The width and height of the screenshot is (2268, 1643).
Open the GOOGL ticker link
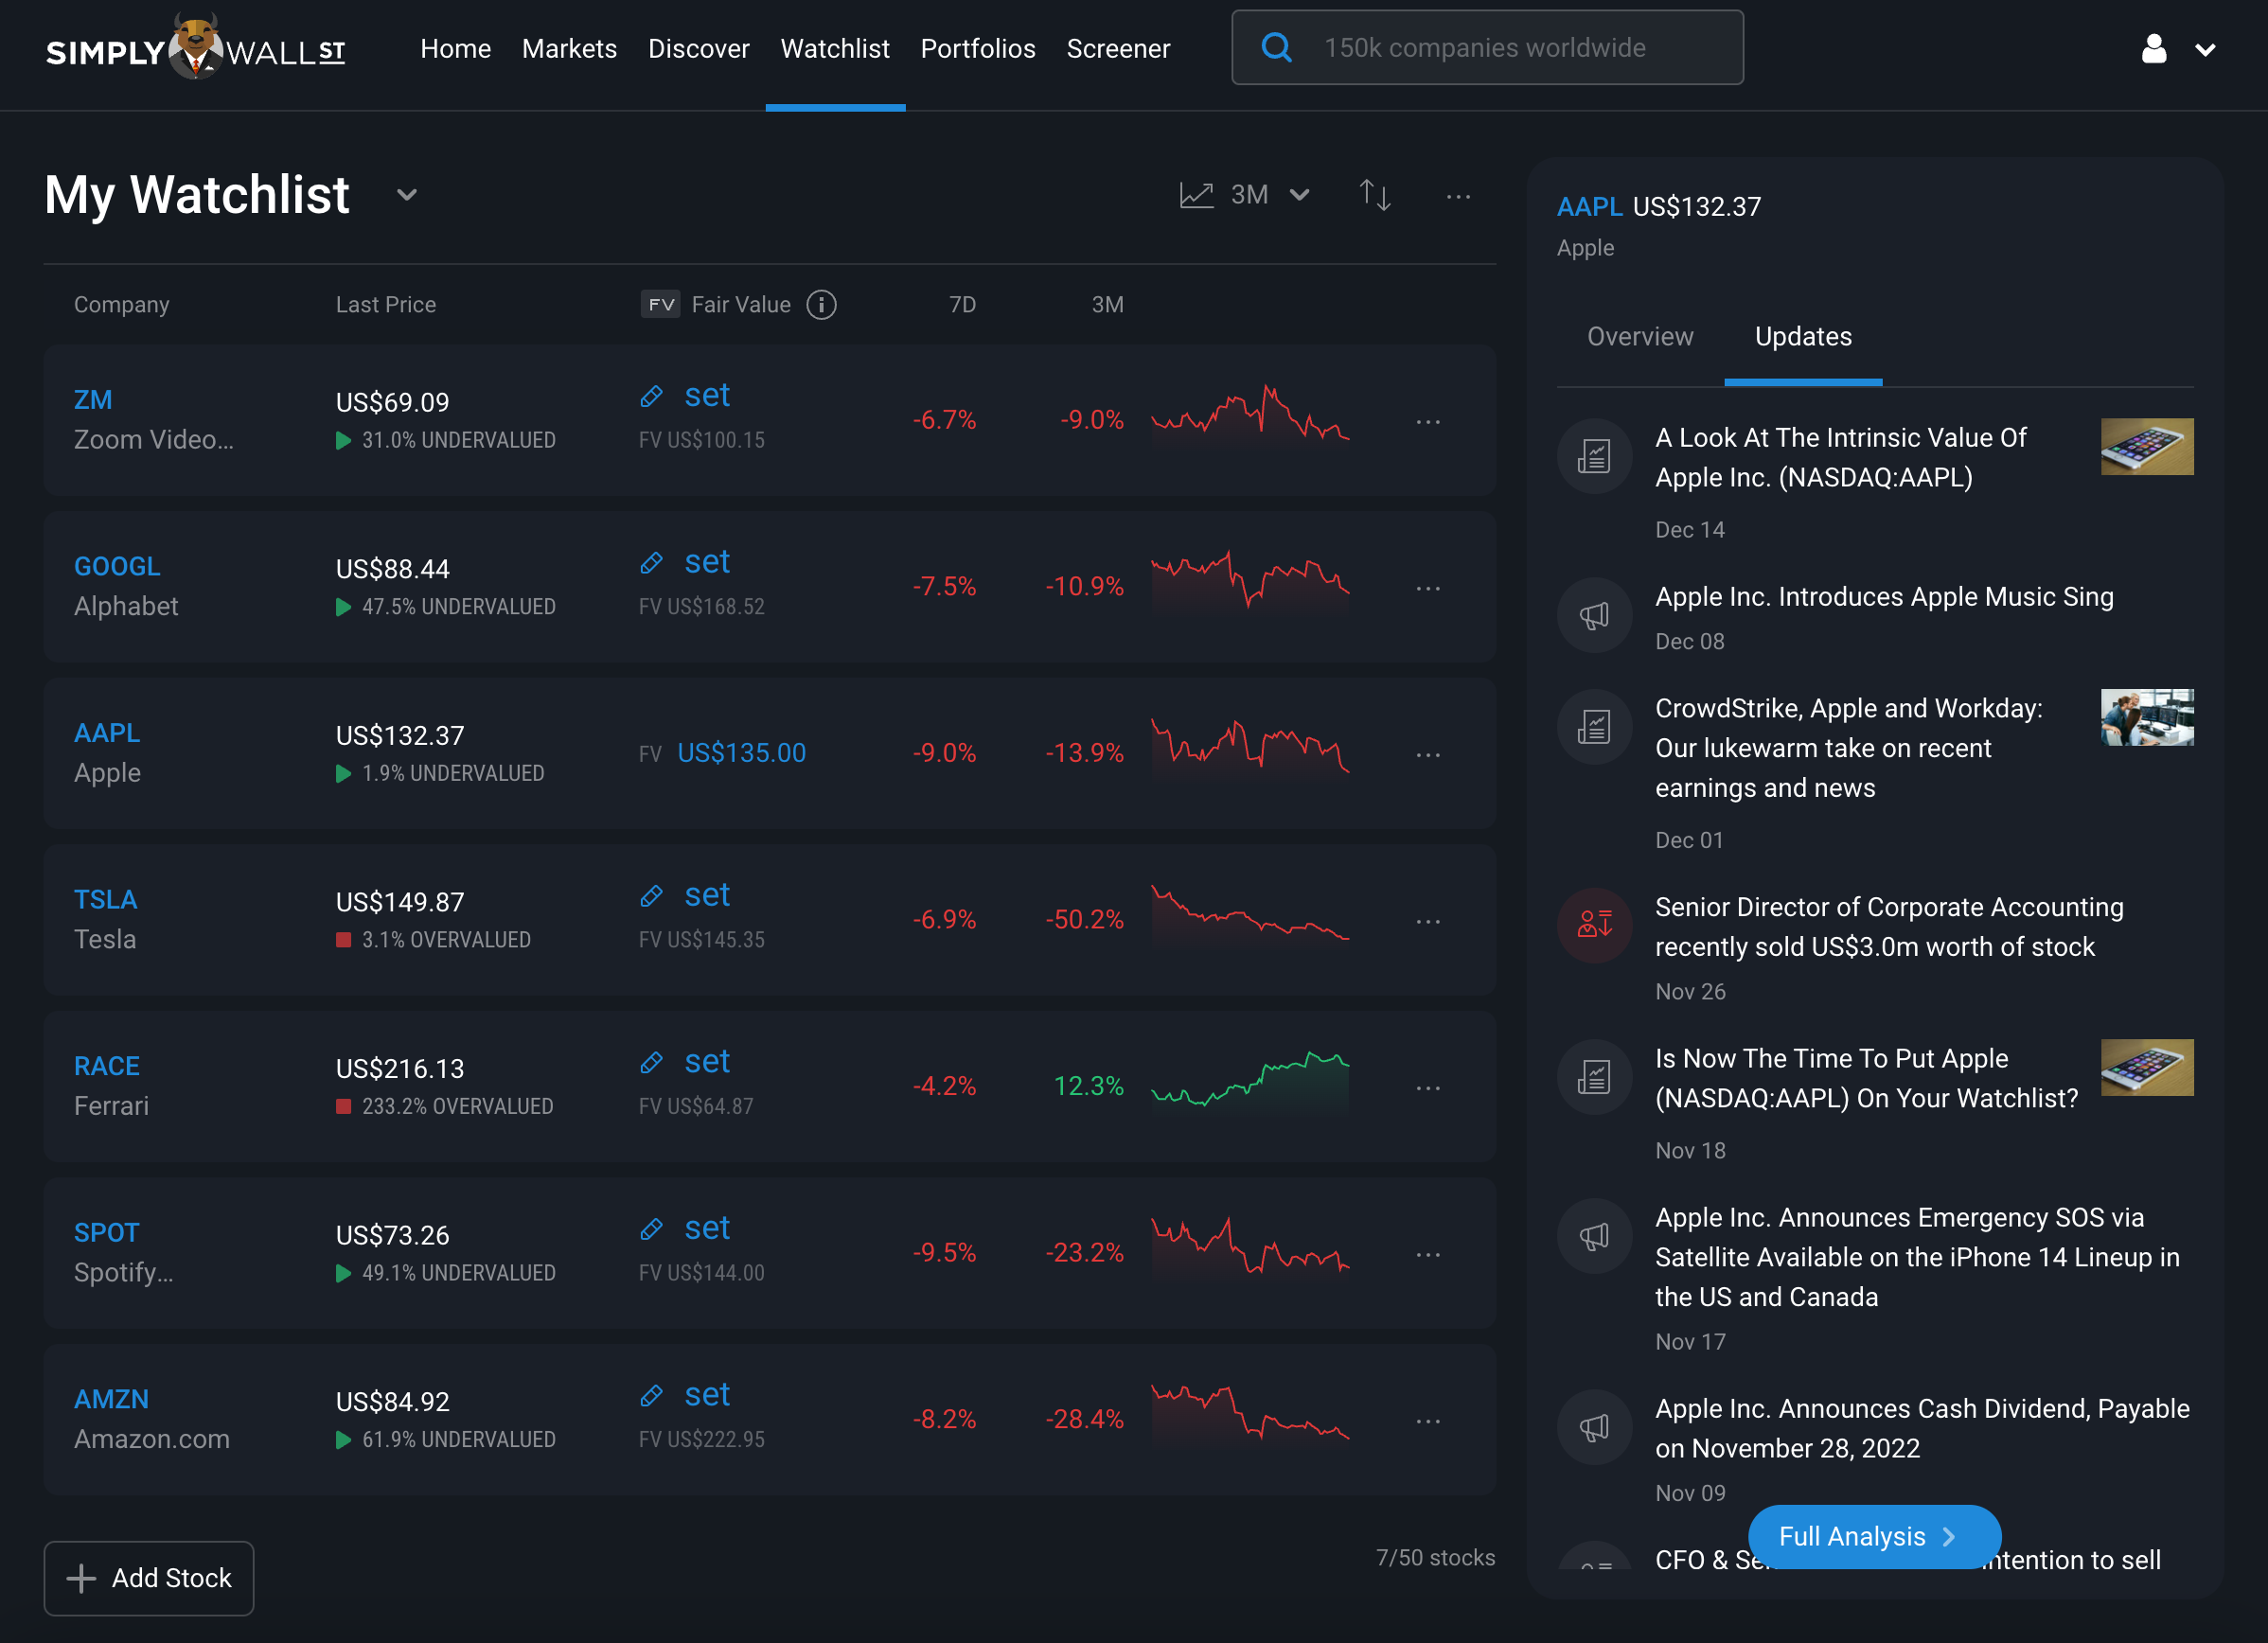(x=117, y=566)
